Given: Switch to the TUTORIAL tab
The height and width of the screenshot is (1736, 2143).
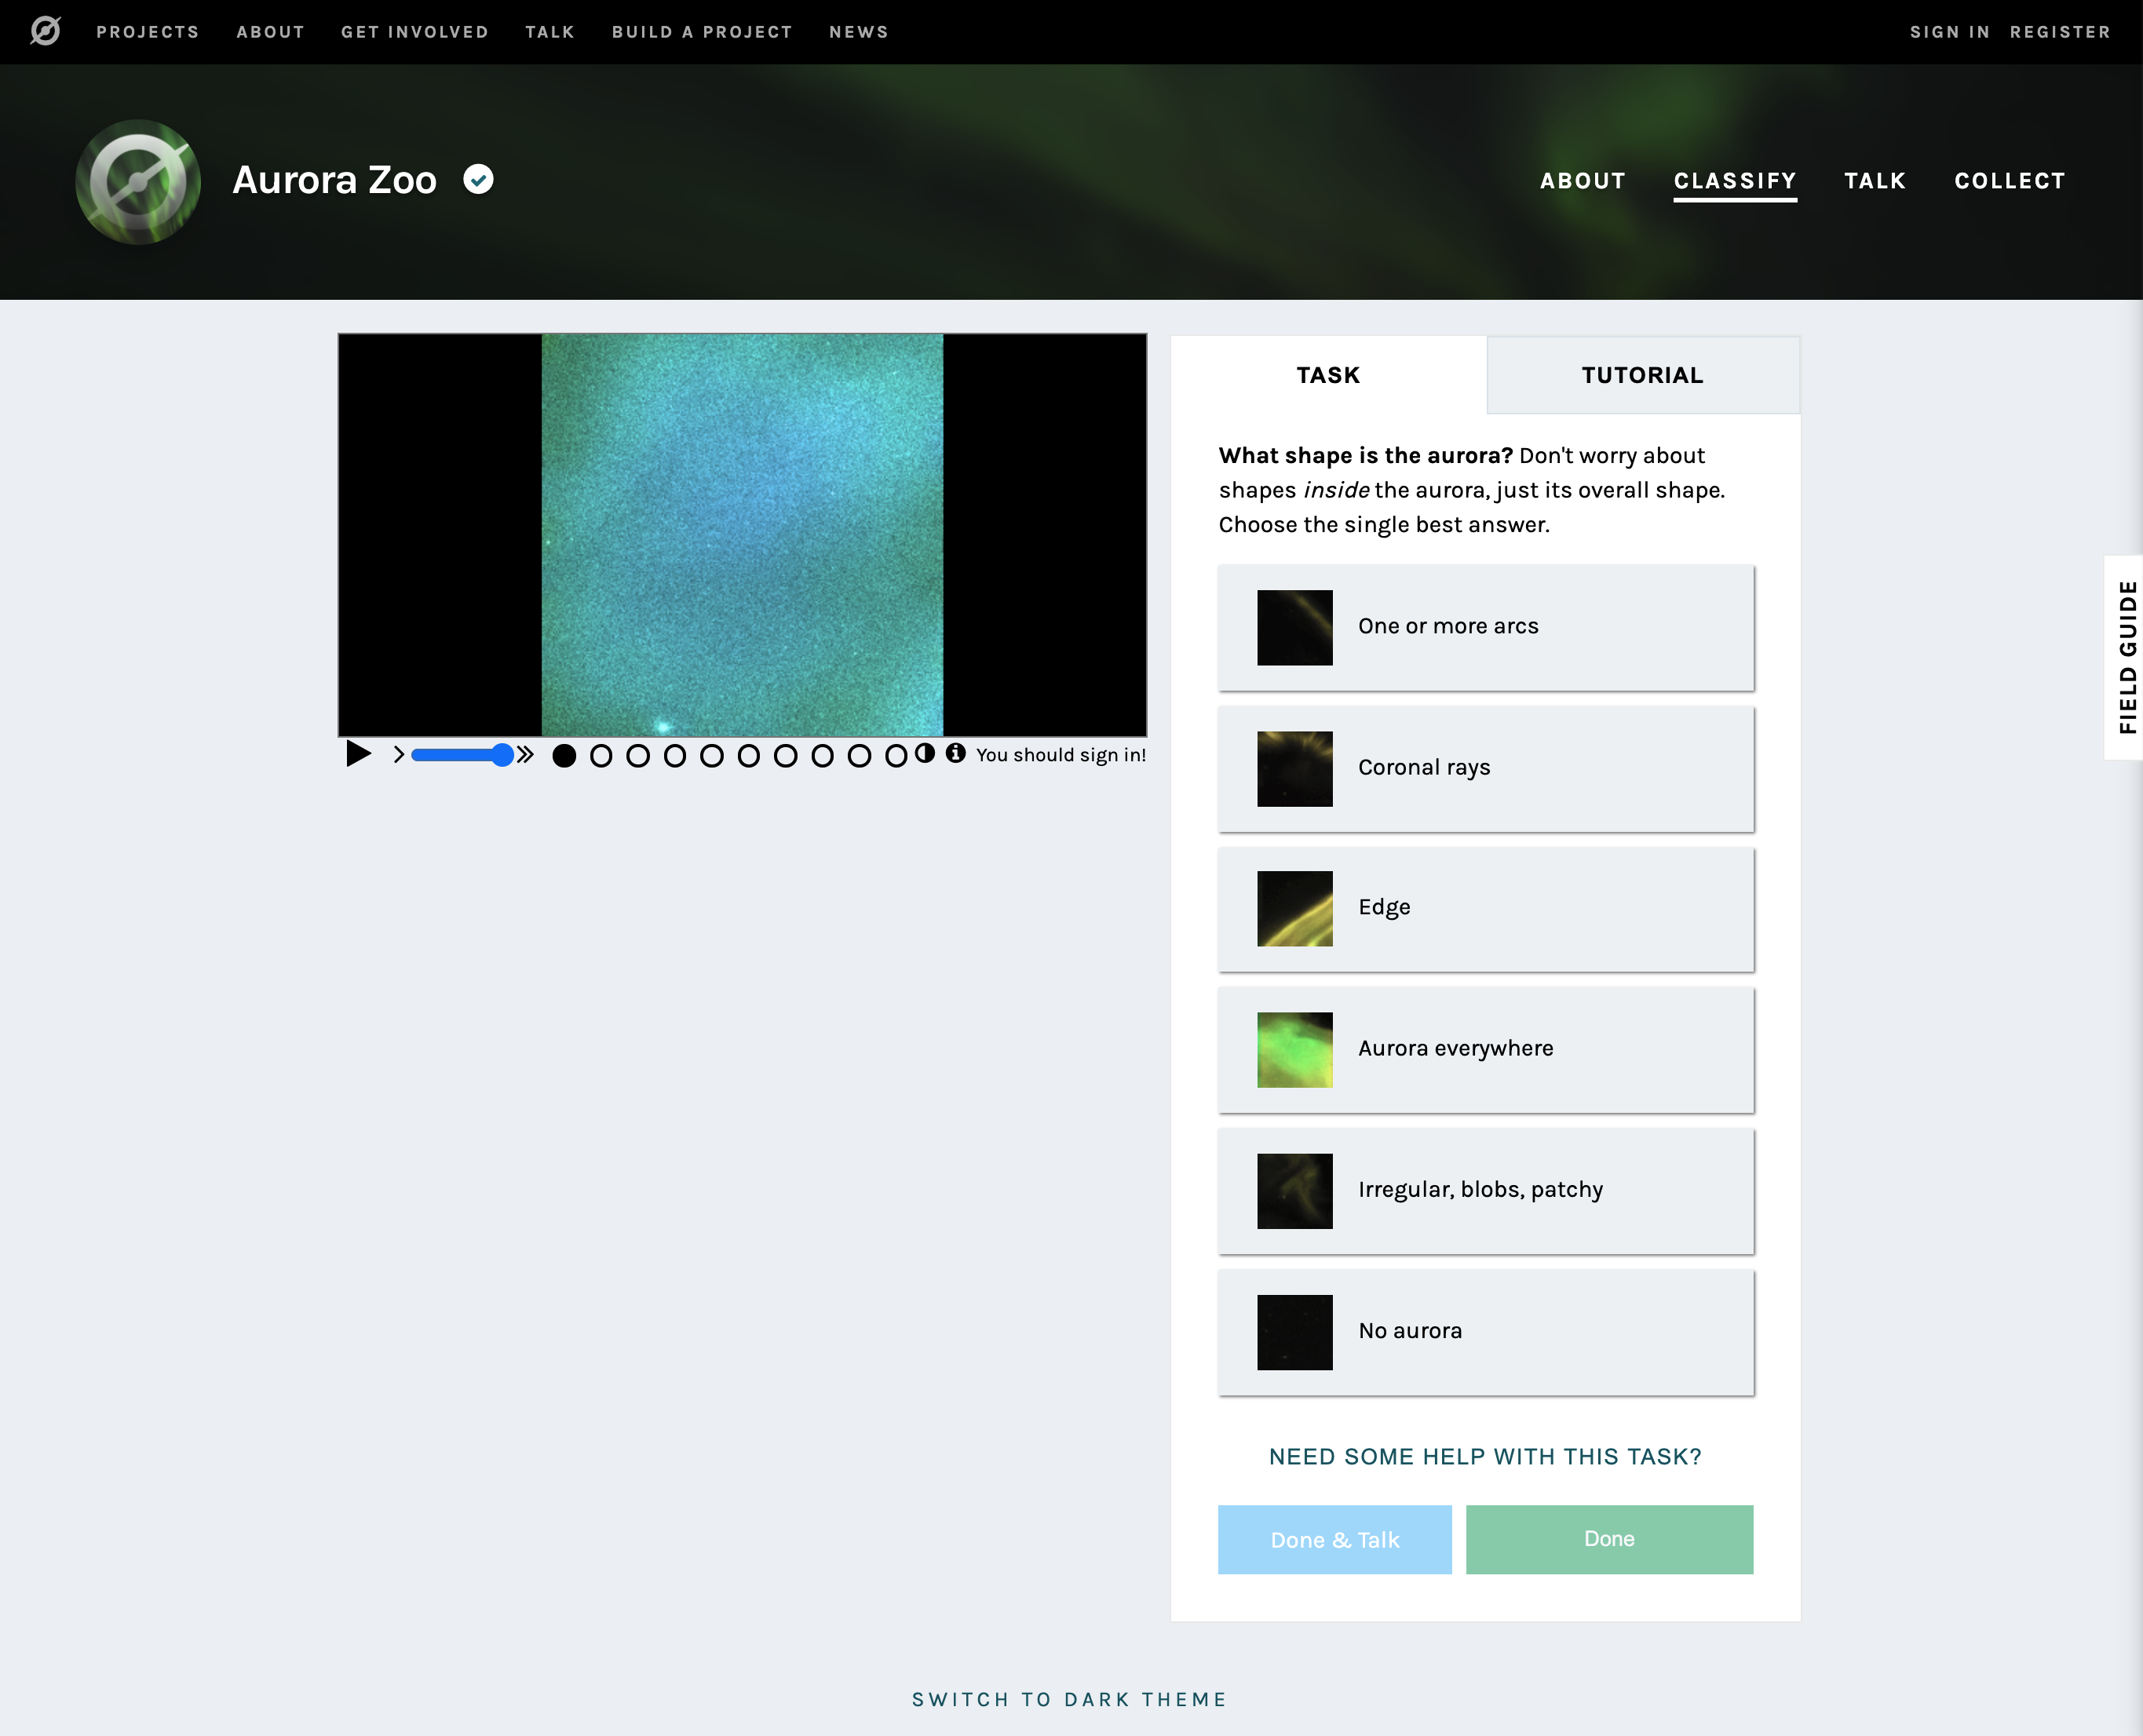Looking at the screenshot, I should click(1643, 375).
